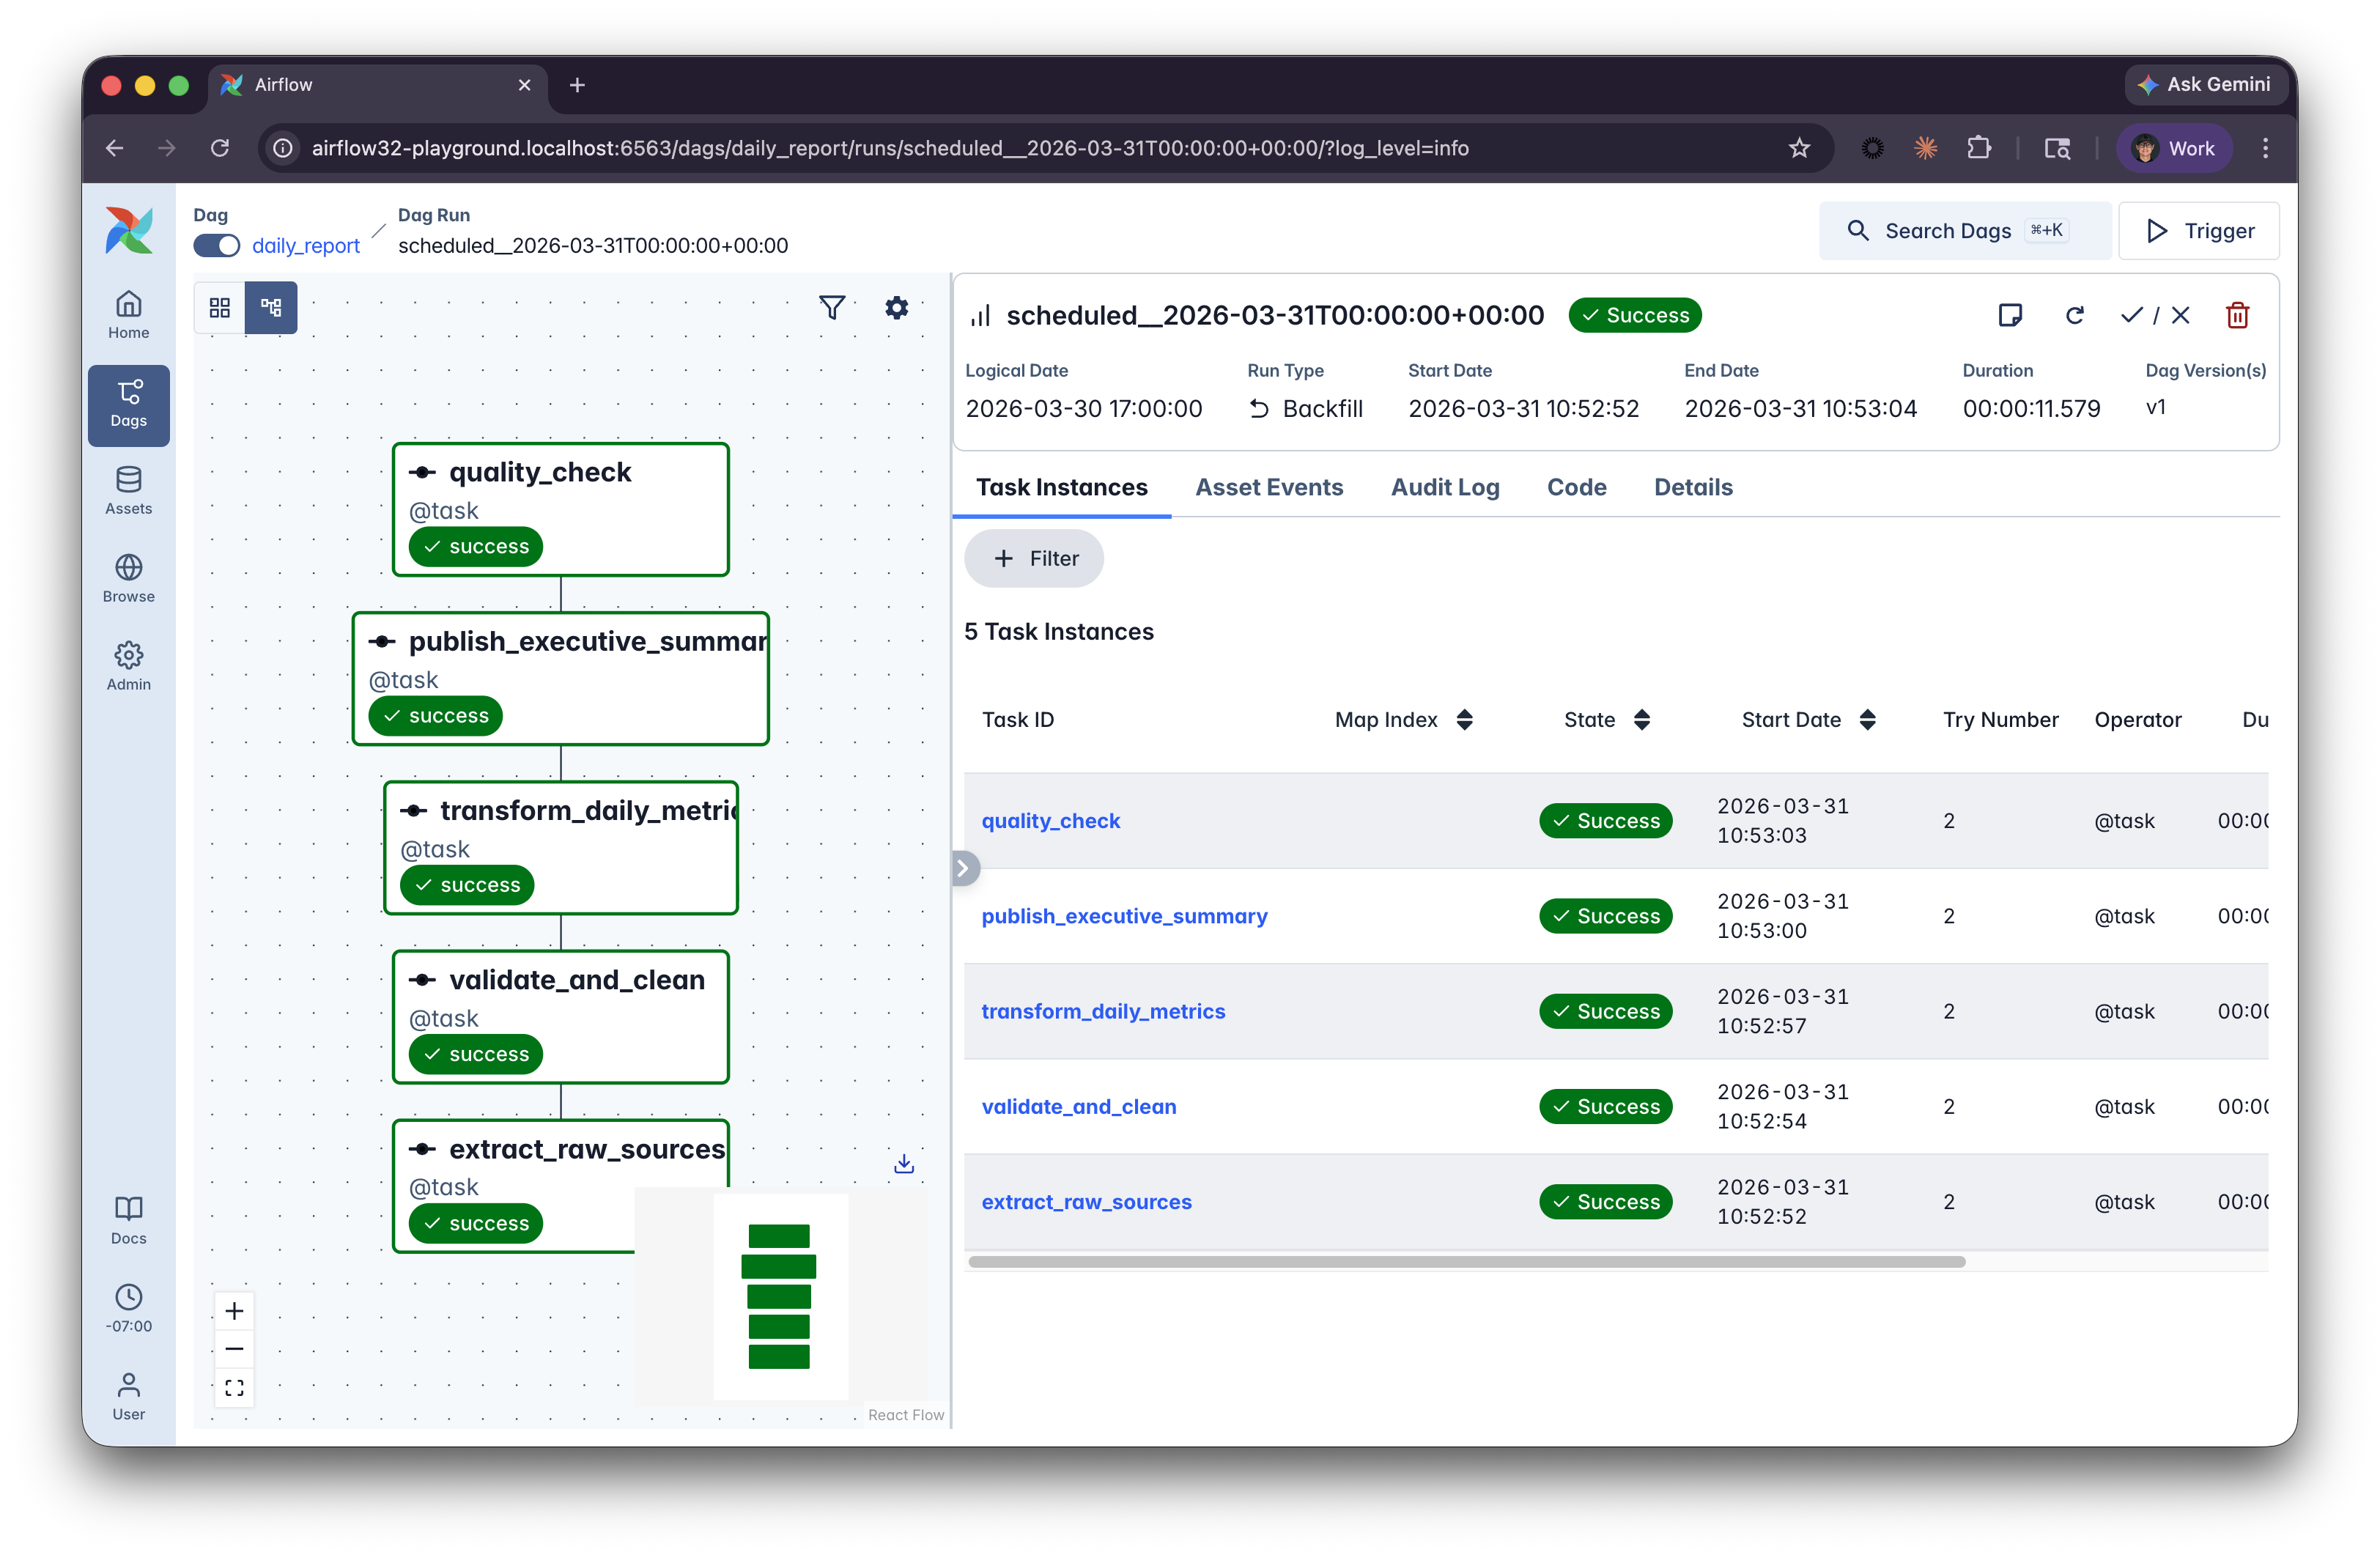The width and height of the screenshot is (2380, 1555).
Task: Fit graph to view
Action: tap(234, 1388)
